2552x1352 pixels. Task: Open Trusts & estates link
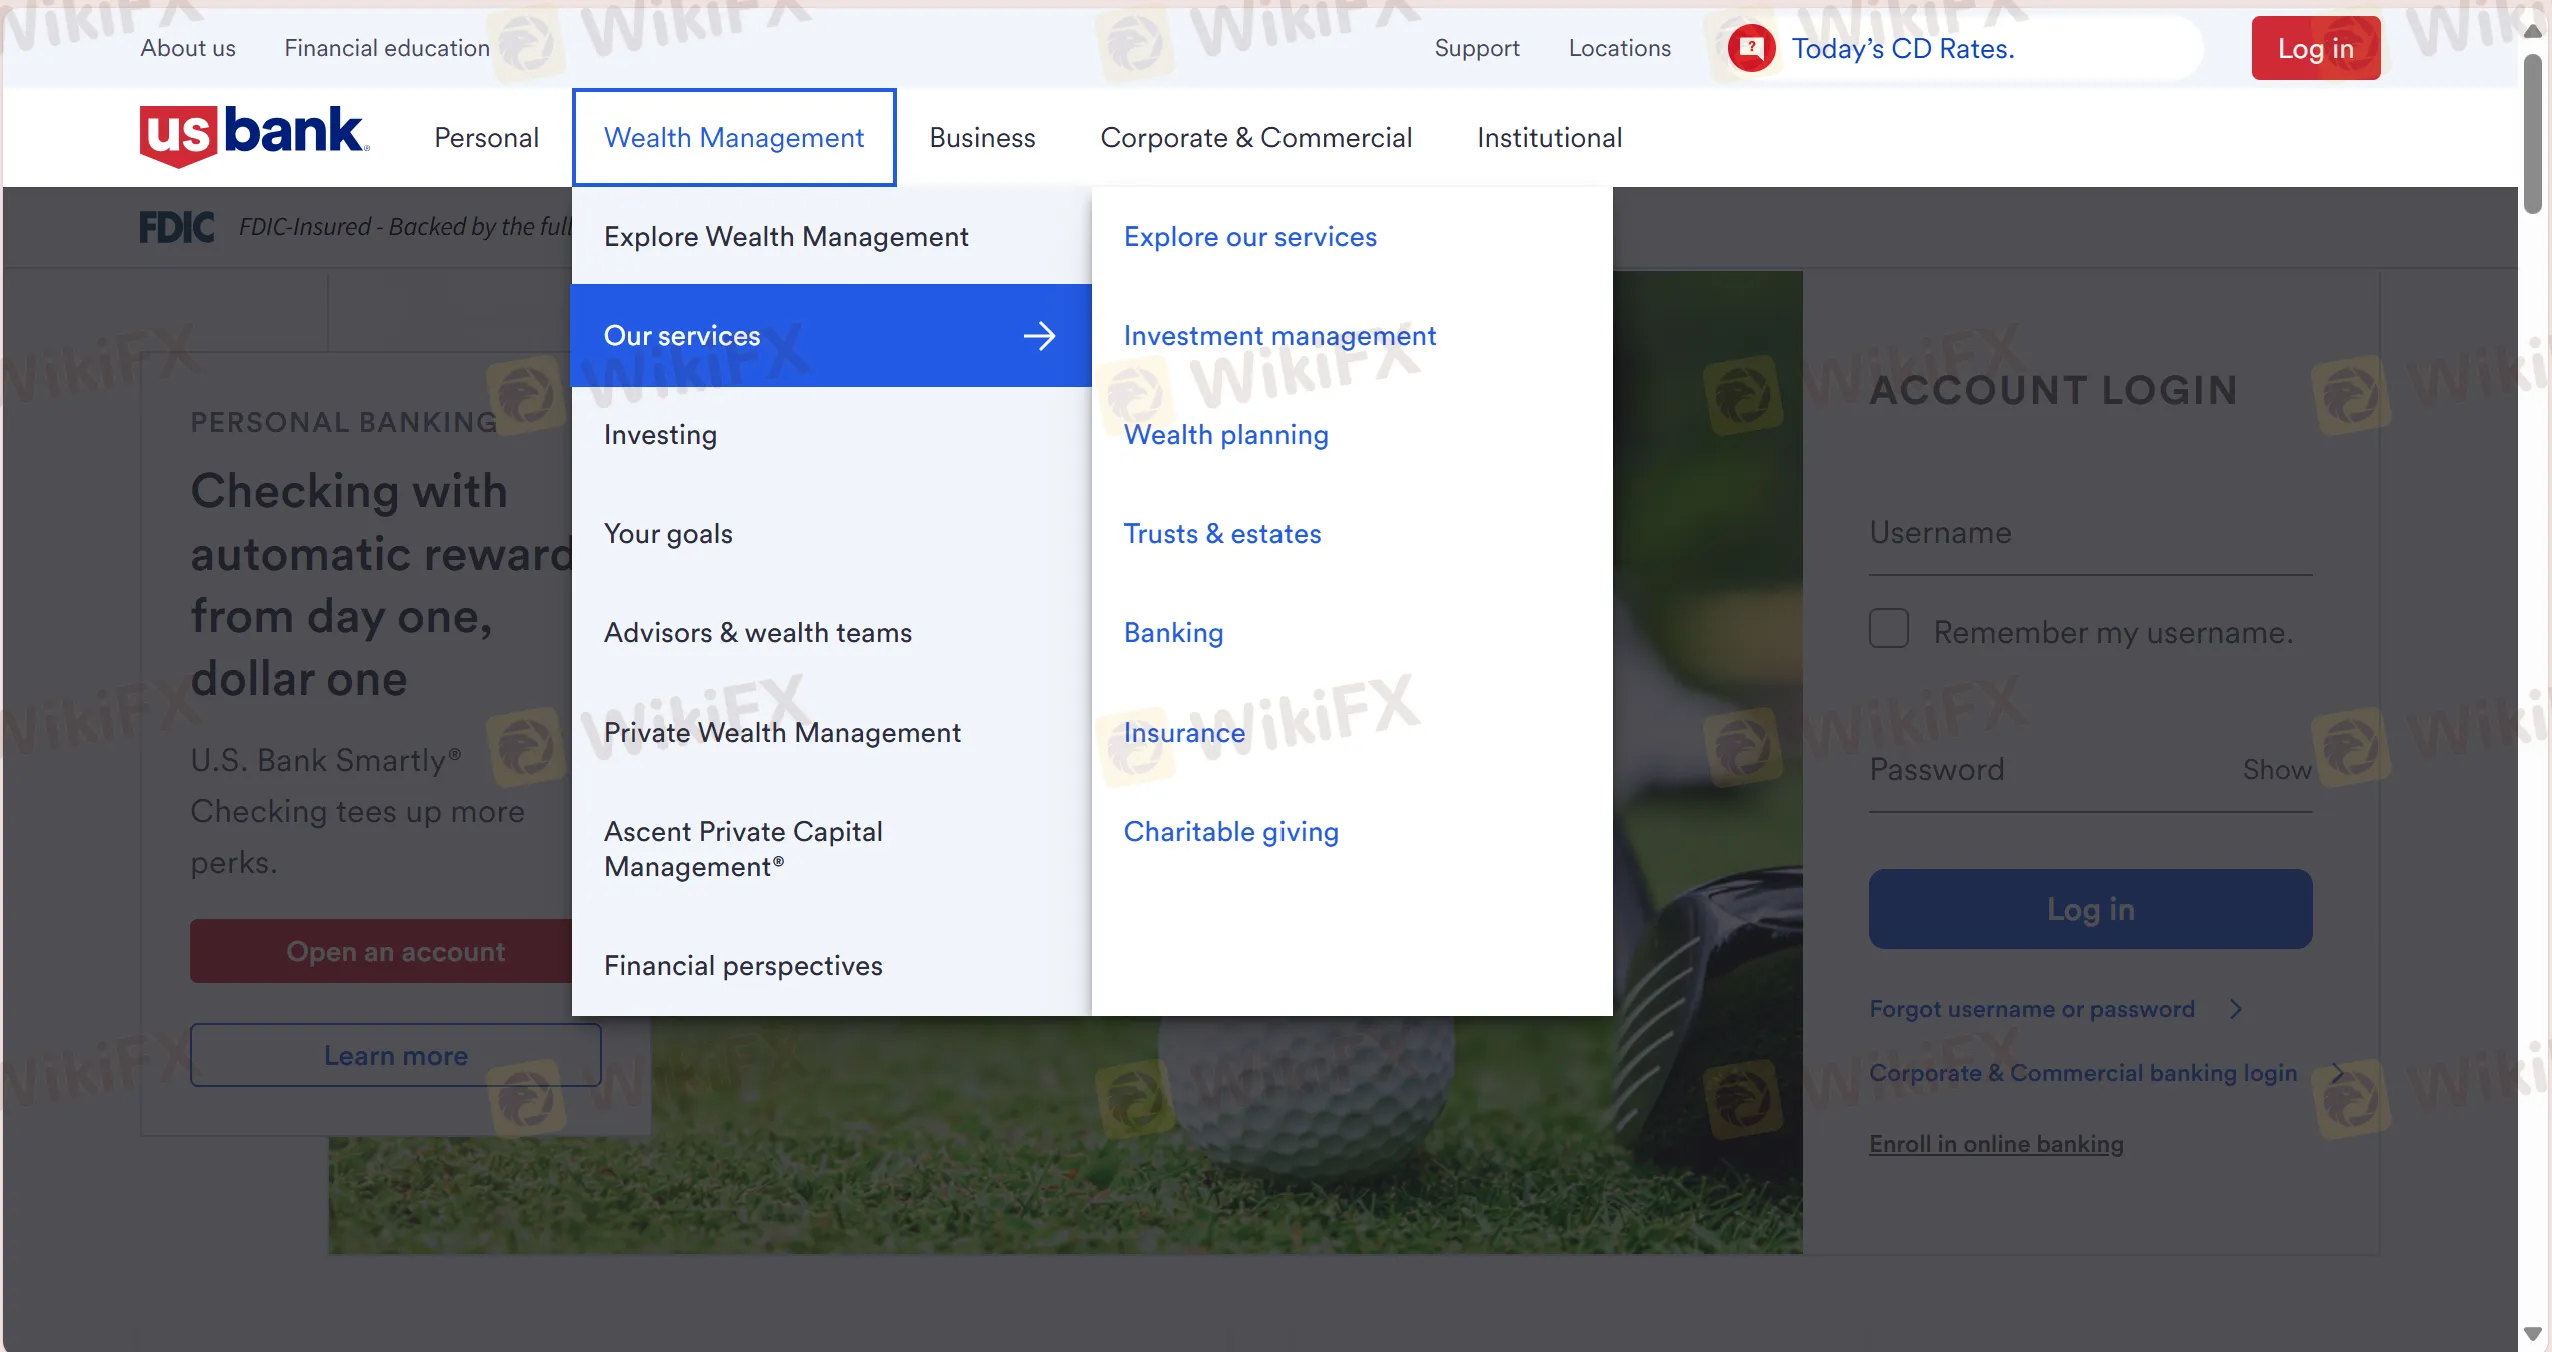tap(1222, 534)
